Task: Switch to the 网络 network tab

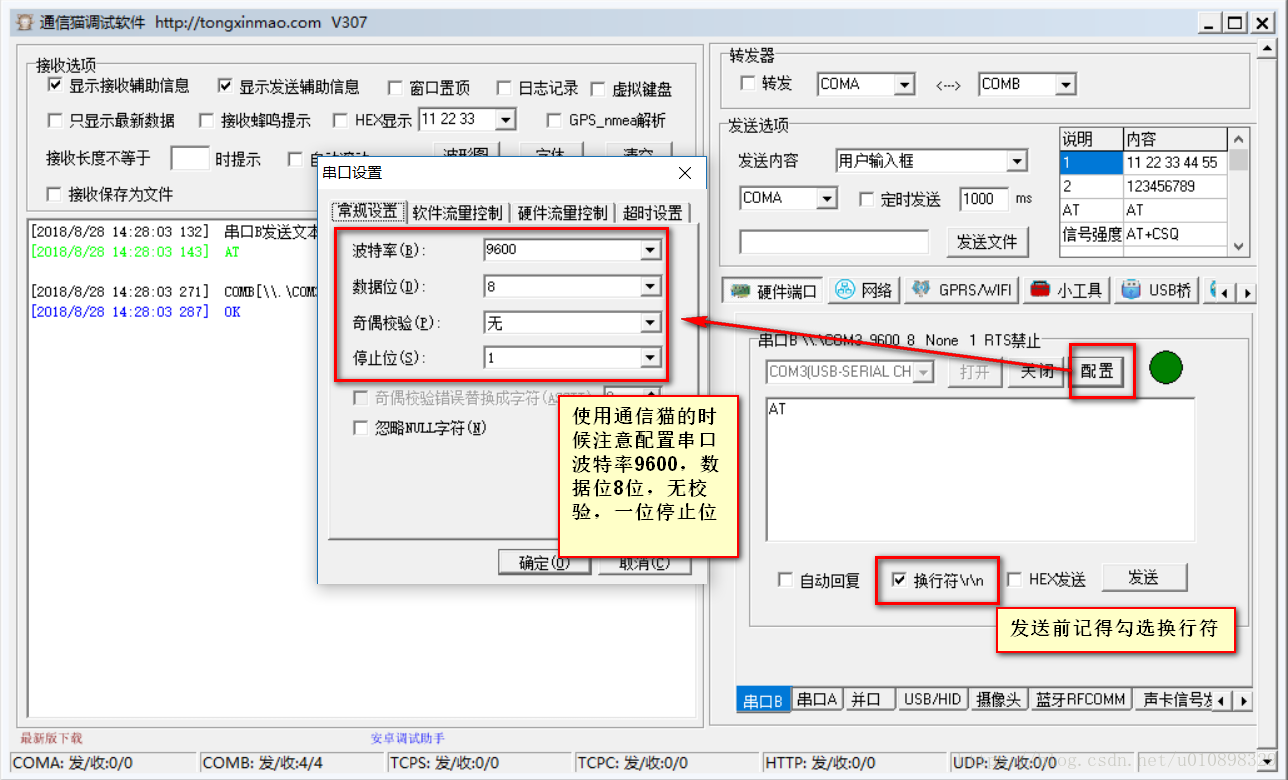Action: click(x=863, y=291)
